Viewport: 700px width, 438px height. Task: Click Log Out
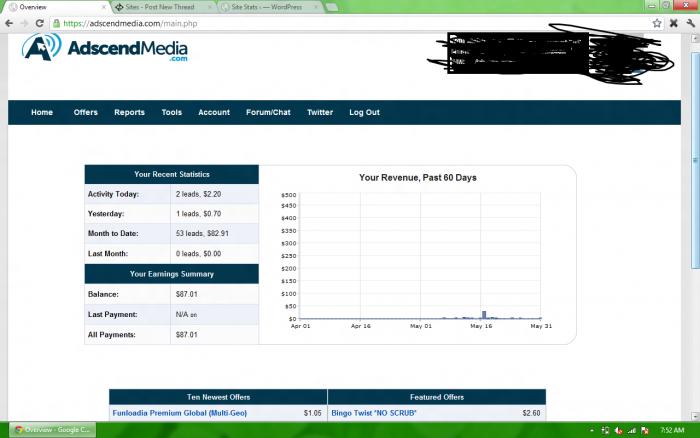tap(364, 113)
